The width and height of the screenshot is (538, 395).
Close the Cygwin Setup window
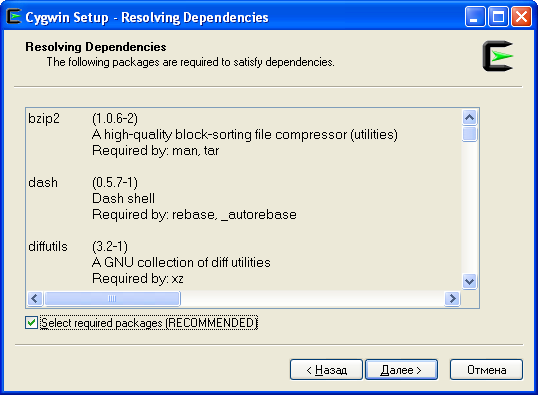(x=521, y=16)
